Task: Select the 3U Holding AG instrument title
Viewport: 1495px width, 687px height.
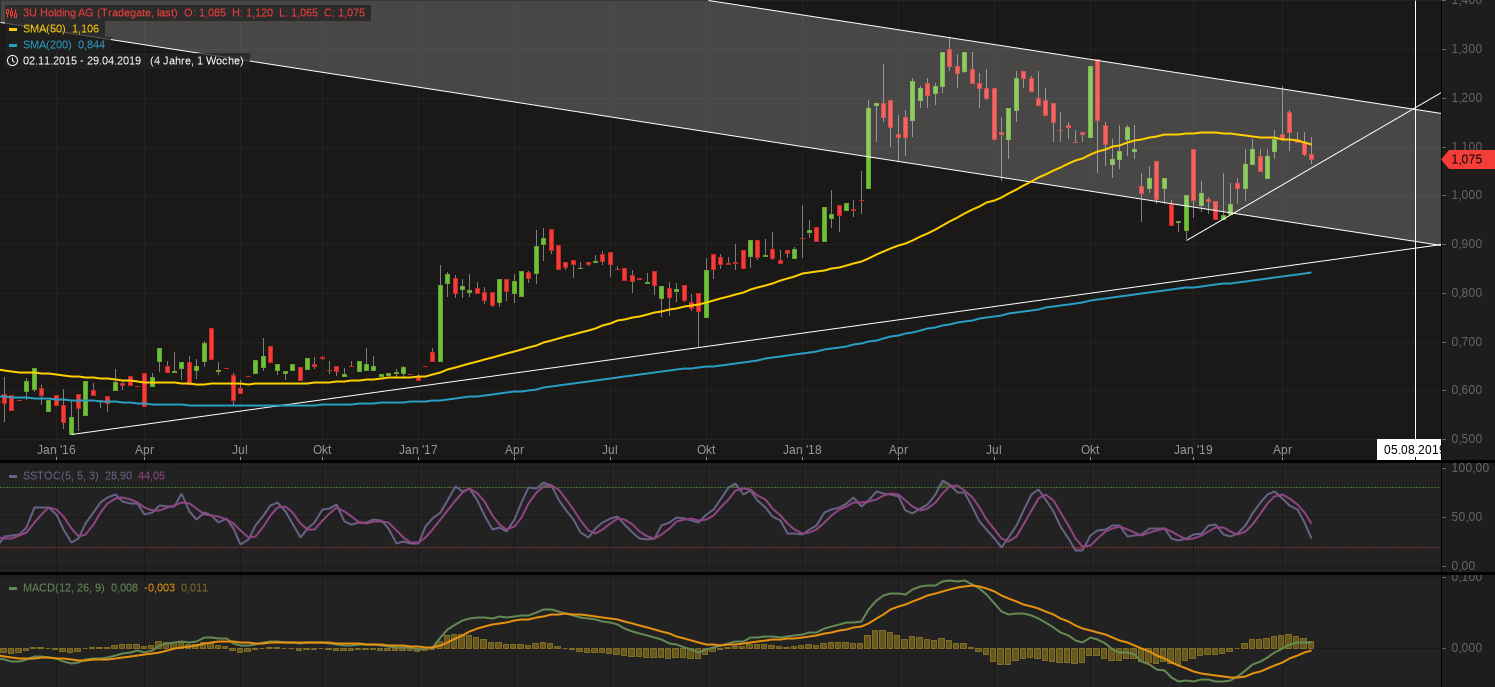Action: (100, 13)
